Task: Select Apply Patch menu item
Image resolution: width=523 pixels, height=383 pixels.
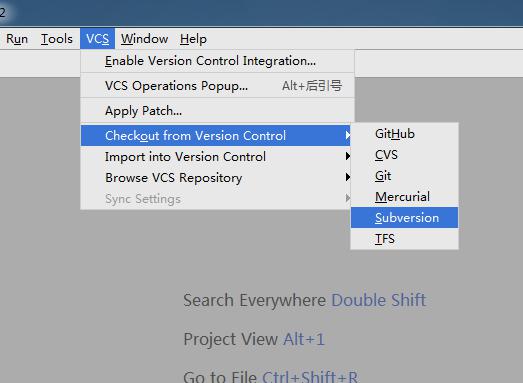Action: tap(217, 111)
